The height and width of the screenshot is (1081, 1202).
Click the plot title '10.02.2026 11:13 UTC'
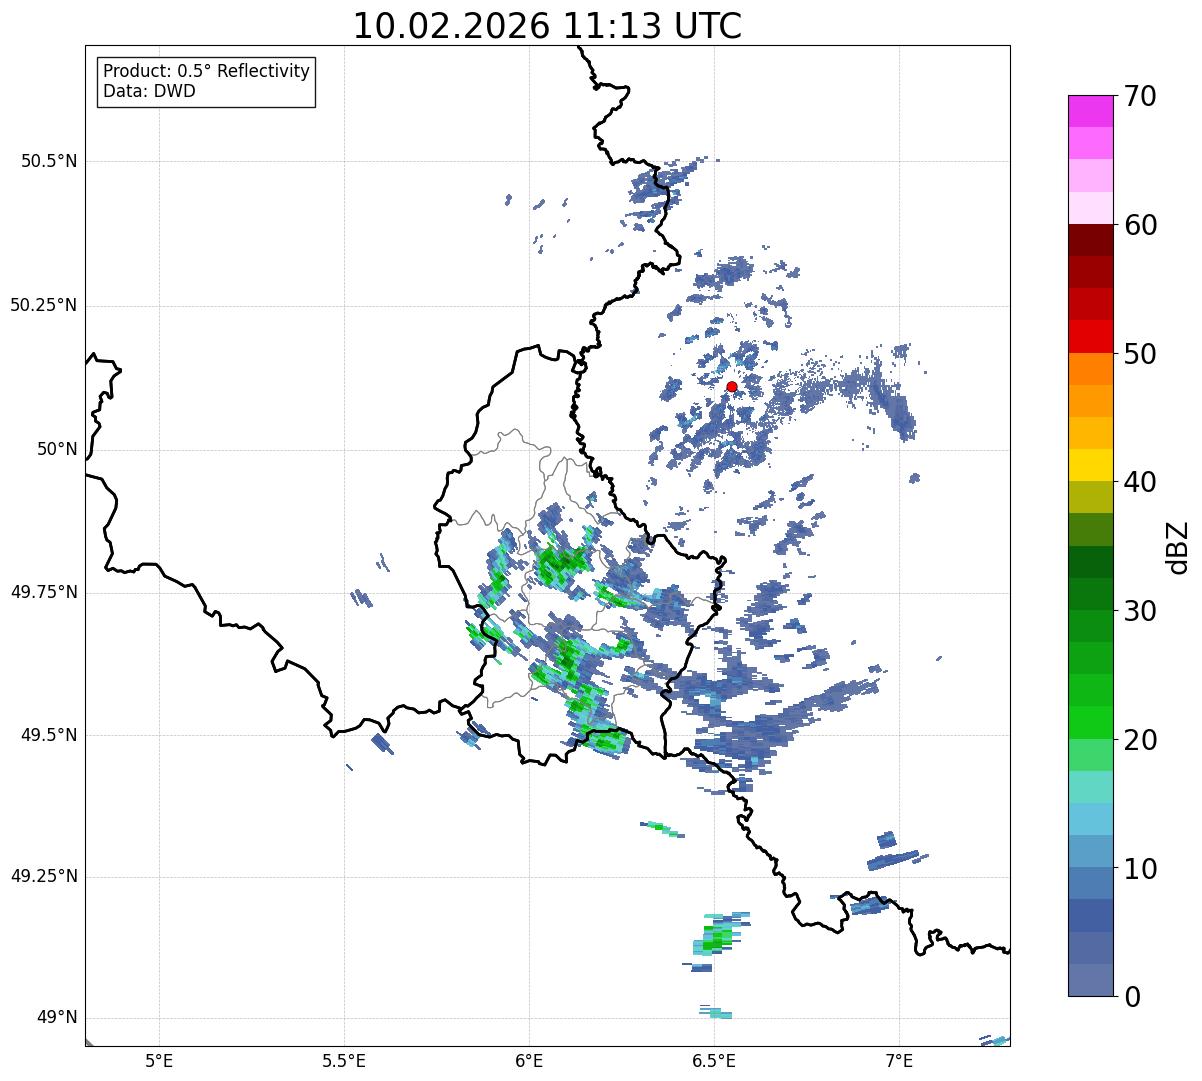[x=547, y=25]
